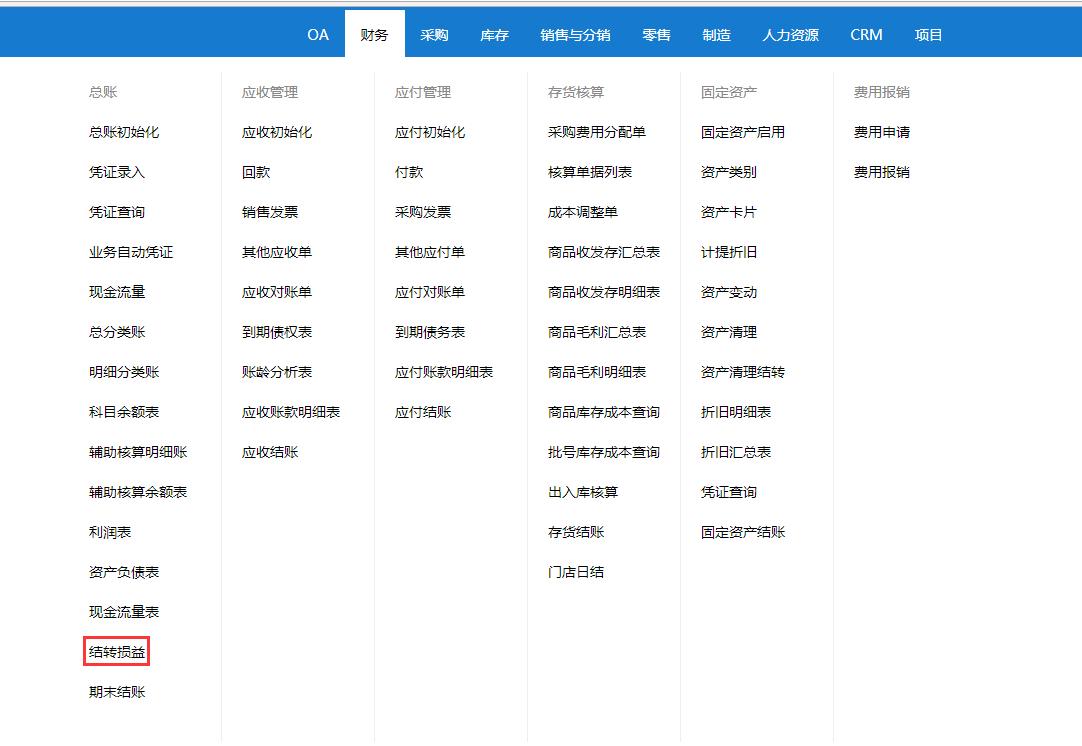Open 应收结账
1082x746 pixels.
[270, 452]
